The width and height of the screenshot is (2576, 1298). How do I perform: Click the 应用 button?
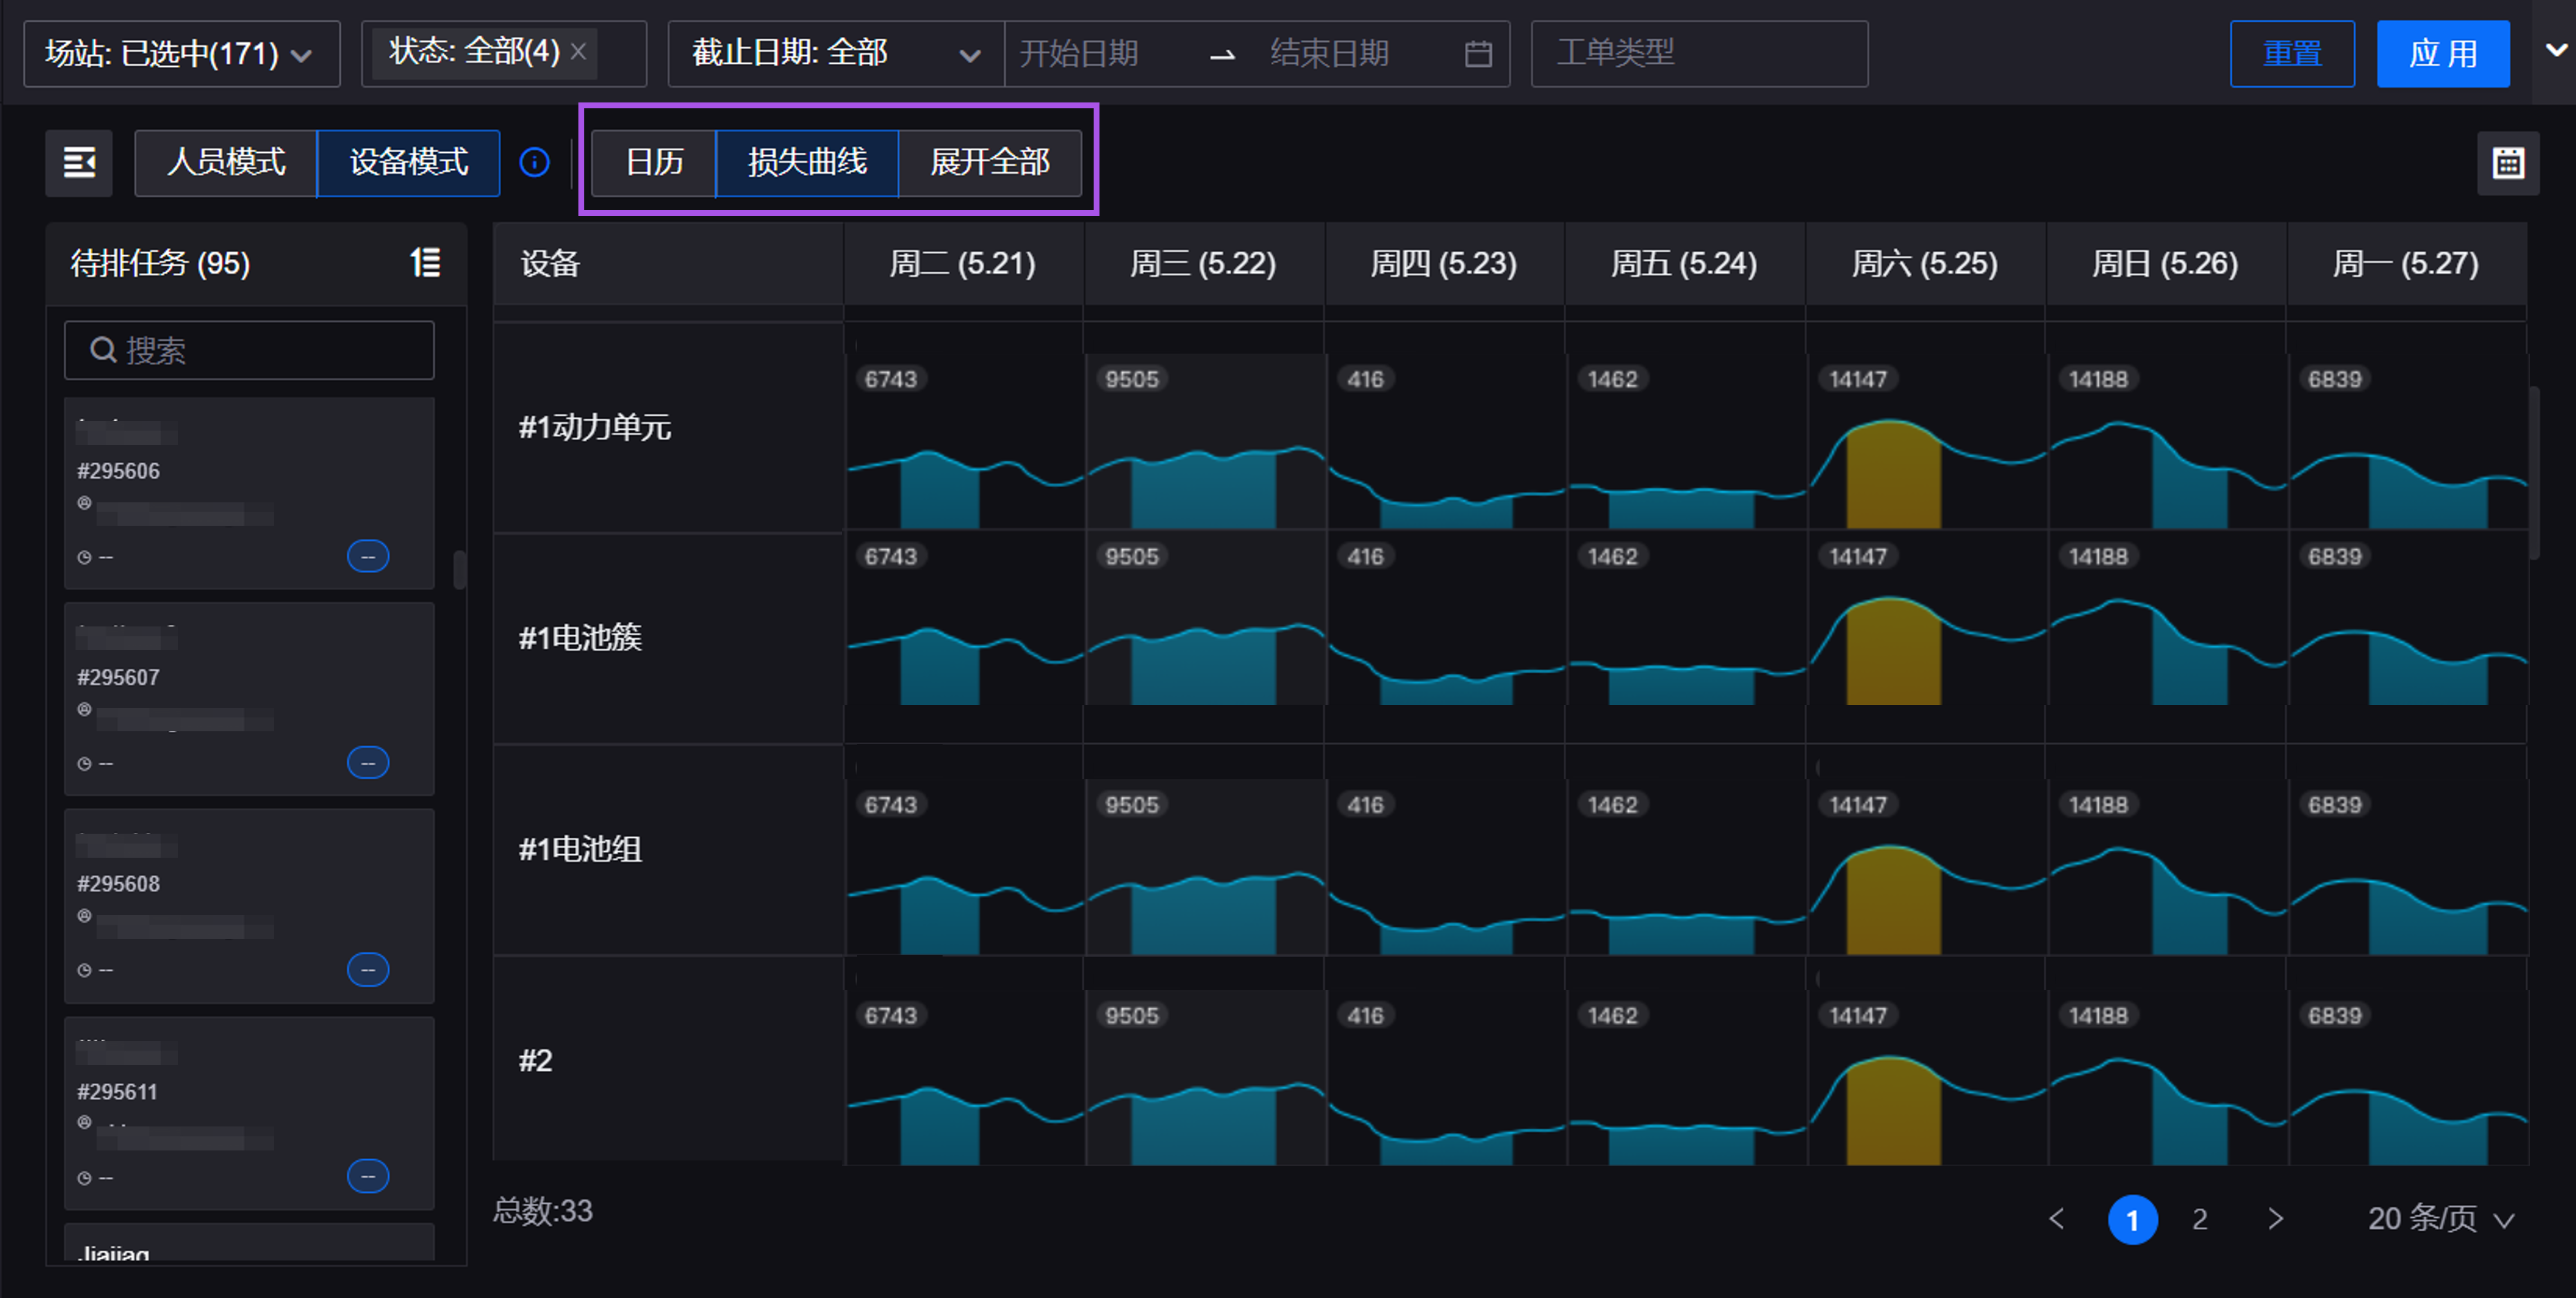click(x=2442, y=54)
